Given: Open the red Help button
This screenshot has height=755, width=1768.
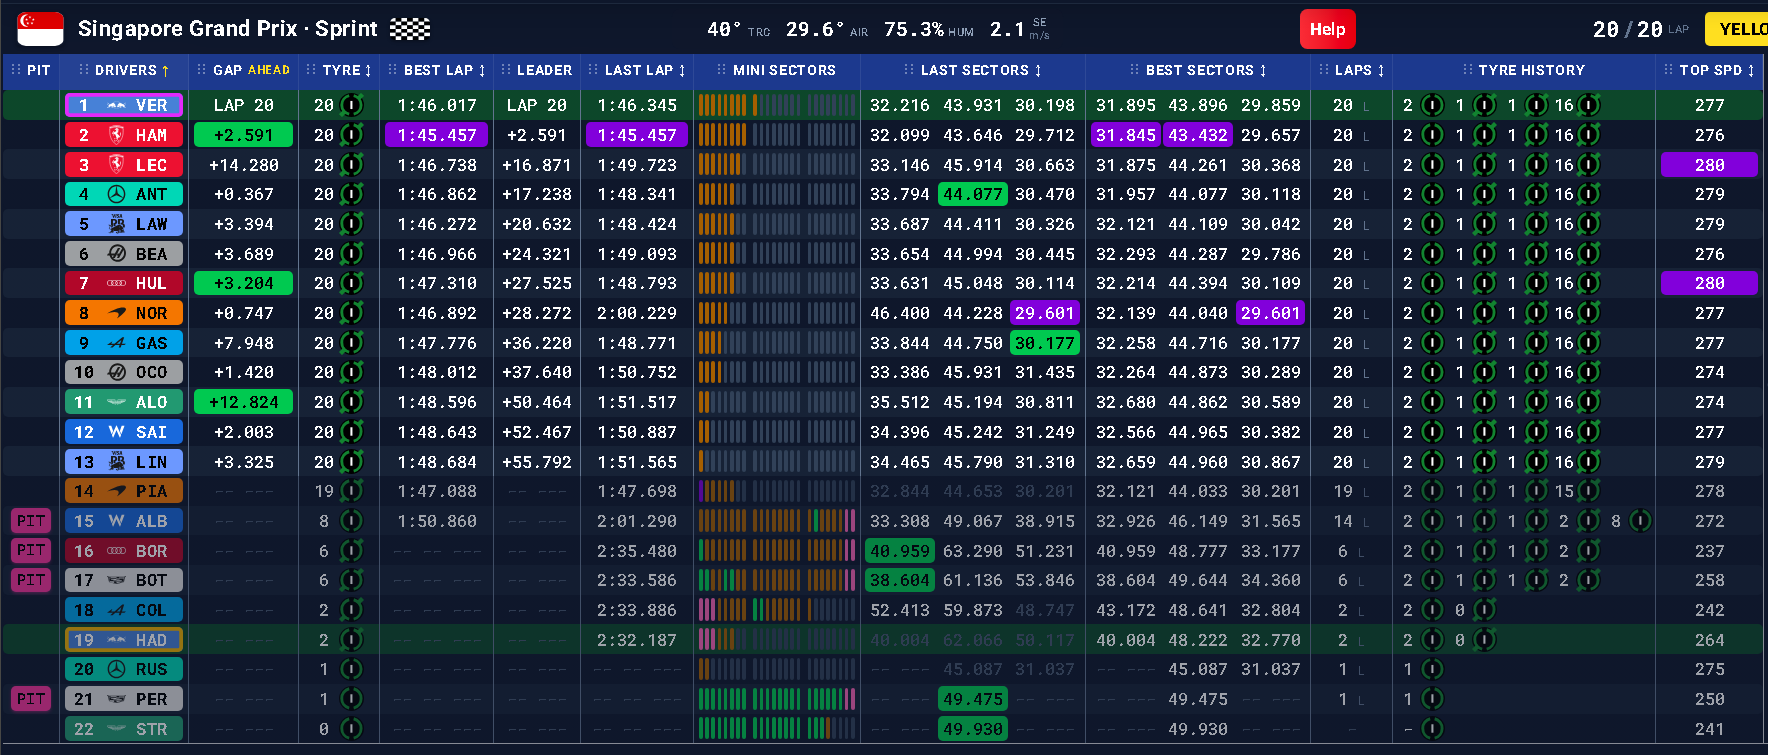Looking at the screenshot, I should pos(1327,29).
